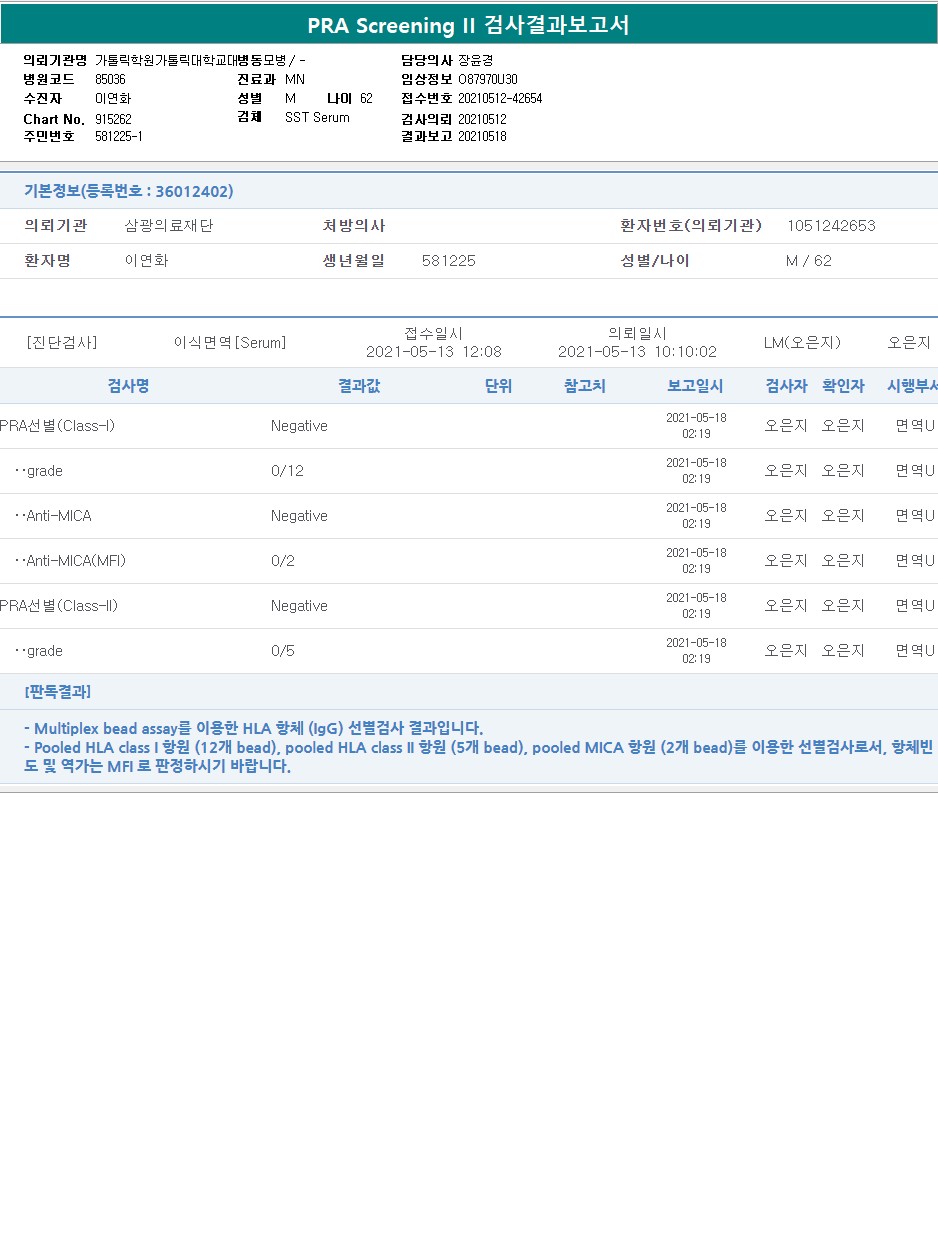
Task: Click the PRA선별(Class-II) row name
Action: pyautogui.click(x=59, y=606)
